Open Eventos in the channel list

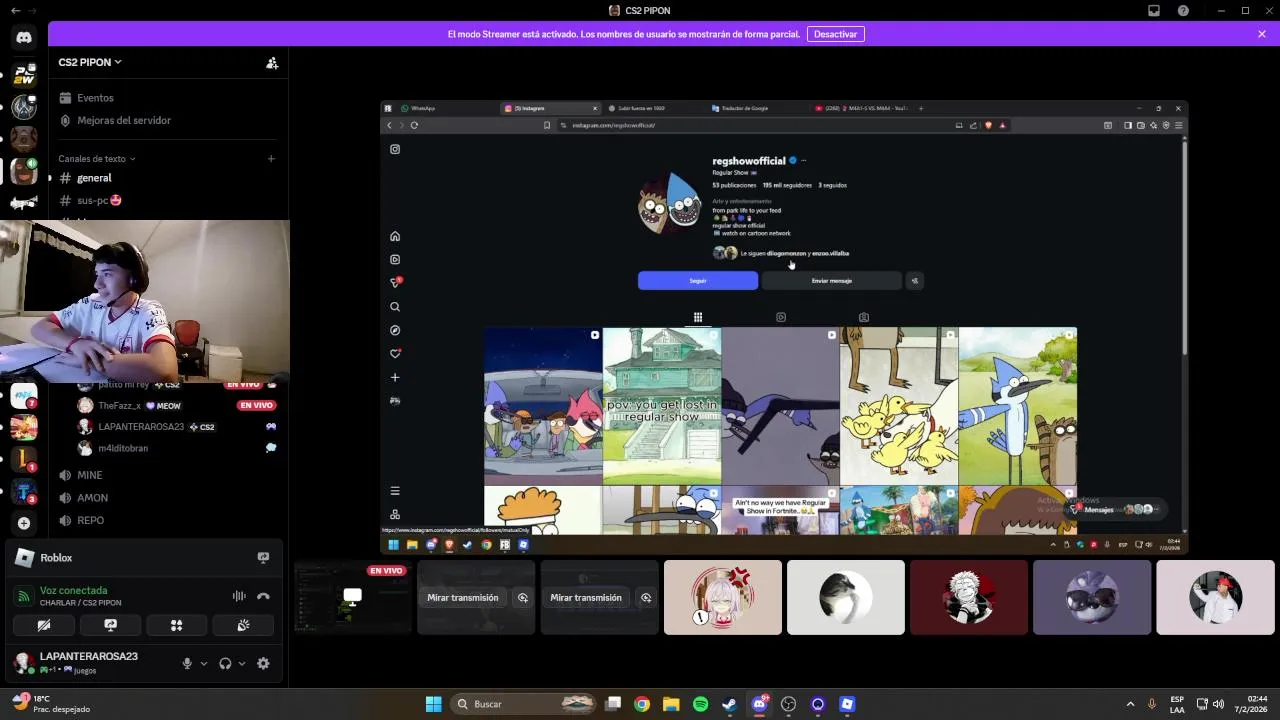click(95, 98)
